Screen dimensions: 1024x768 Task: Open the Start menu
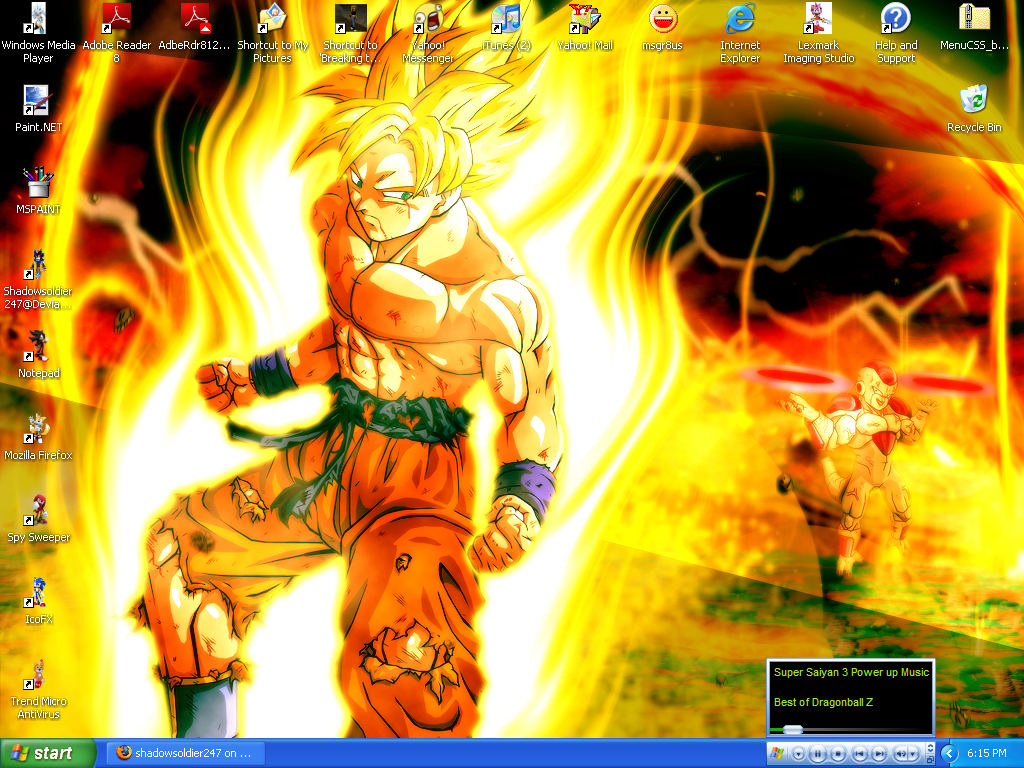coord(48,753)
